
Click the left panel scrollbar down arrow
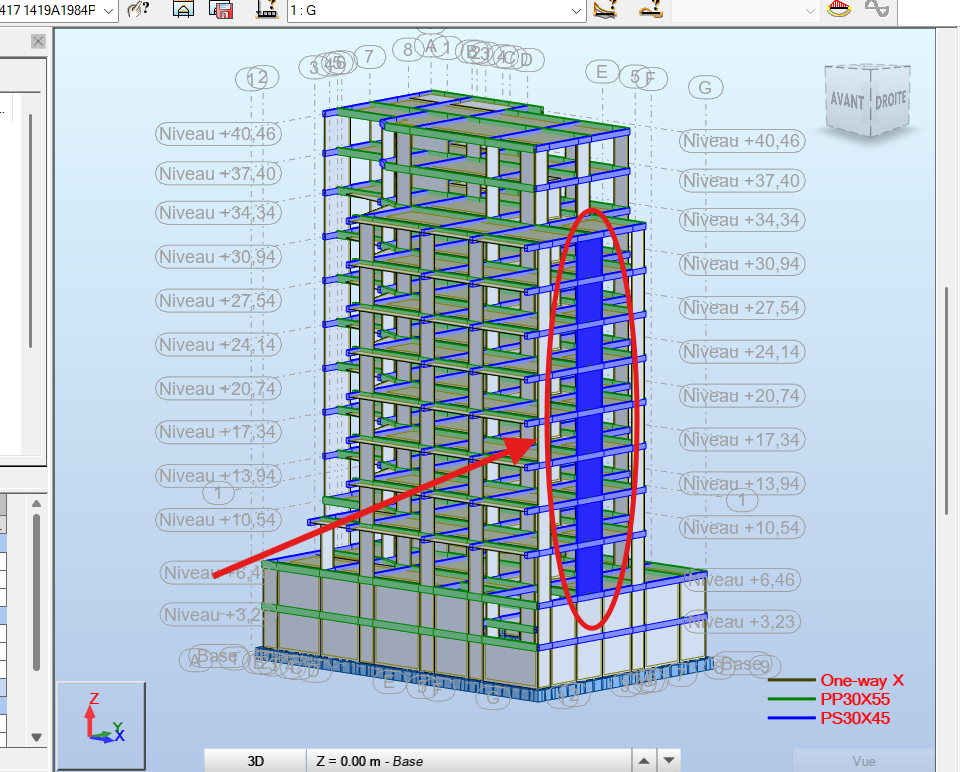tap(37, 738)
